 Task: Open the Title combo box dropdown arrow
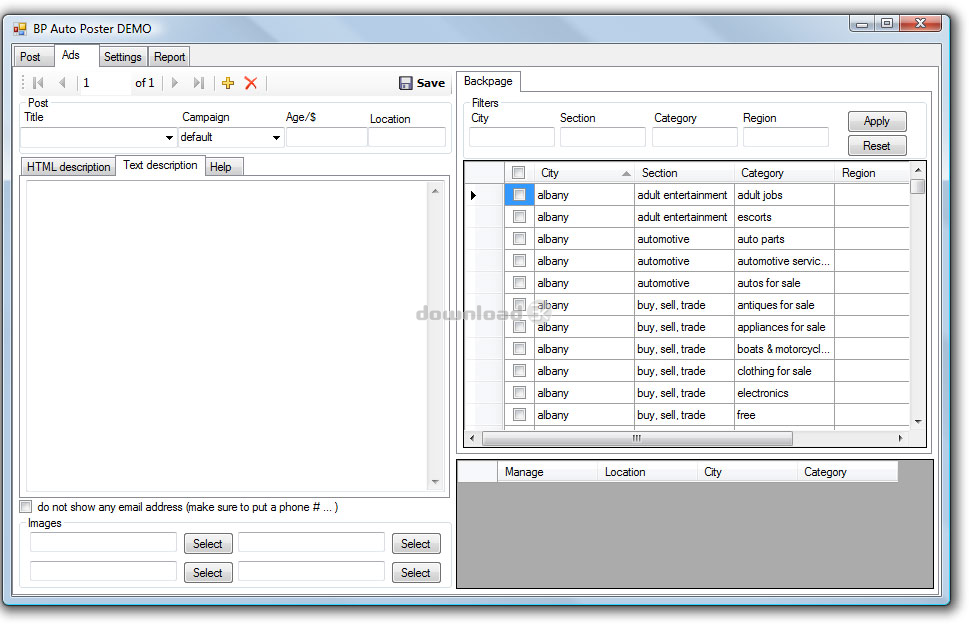coord(169,137)
